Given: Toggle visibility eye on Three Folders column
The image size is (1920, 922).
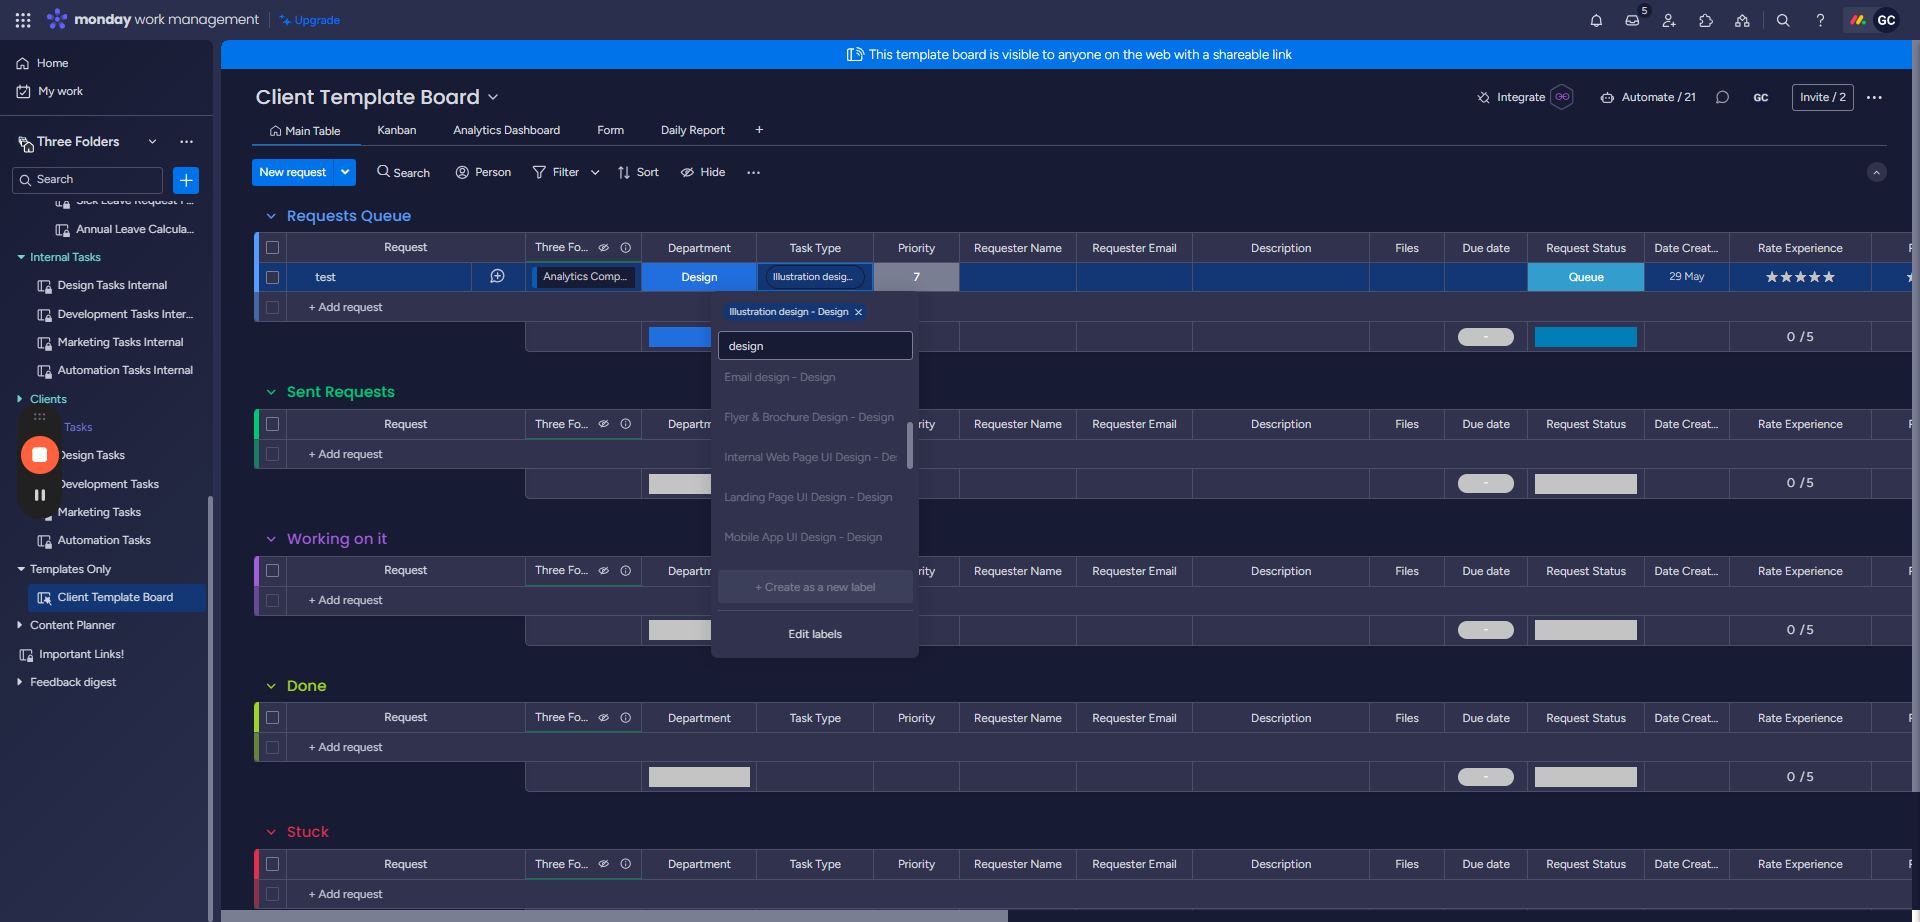Looking at the screenshot, I should tap(604, 248).
